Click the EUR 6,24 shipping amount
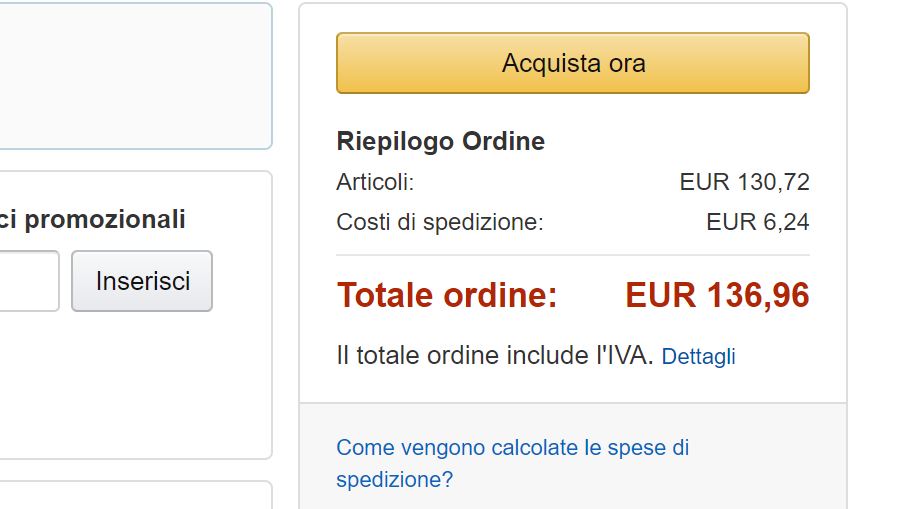 point(757,222)
